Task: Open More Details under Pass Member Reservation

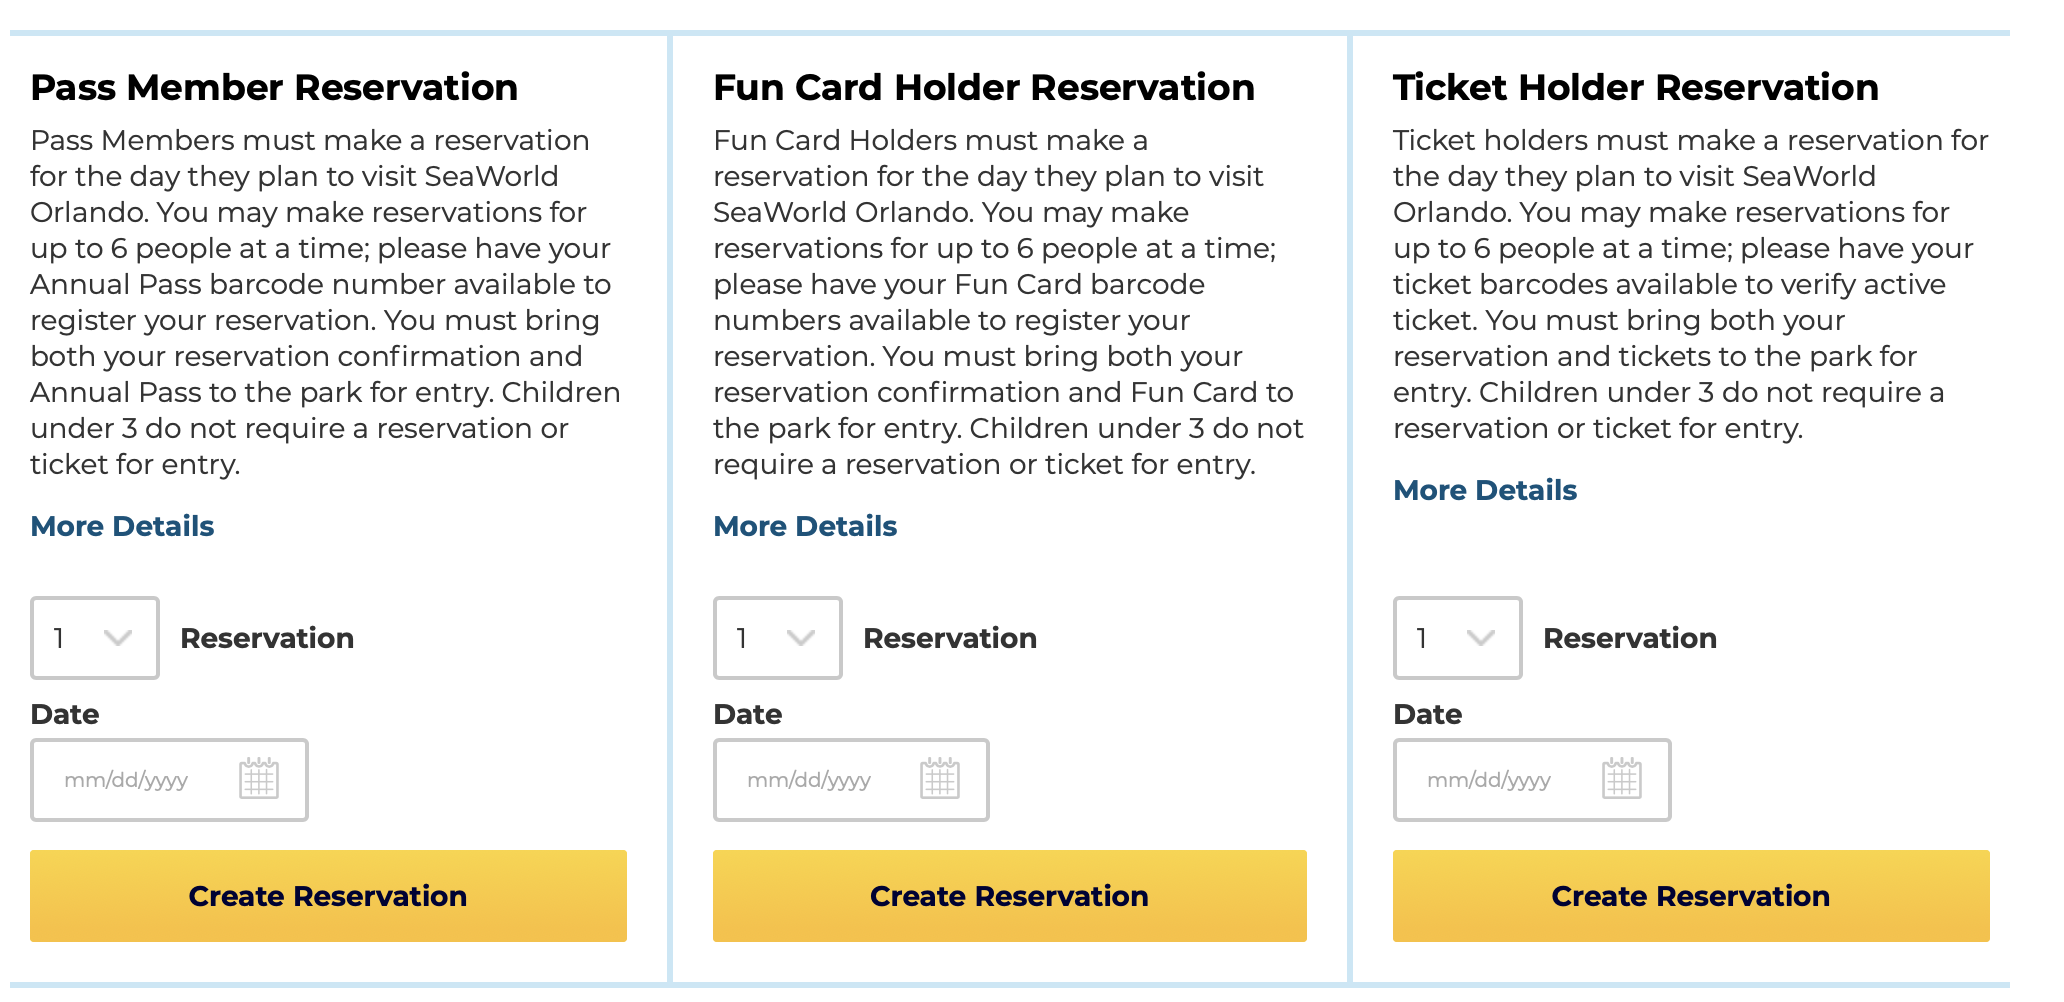Action: [x=122, y=526]
